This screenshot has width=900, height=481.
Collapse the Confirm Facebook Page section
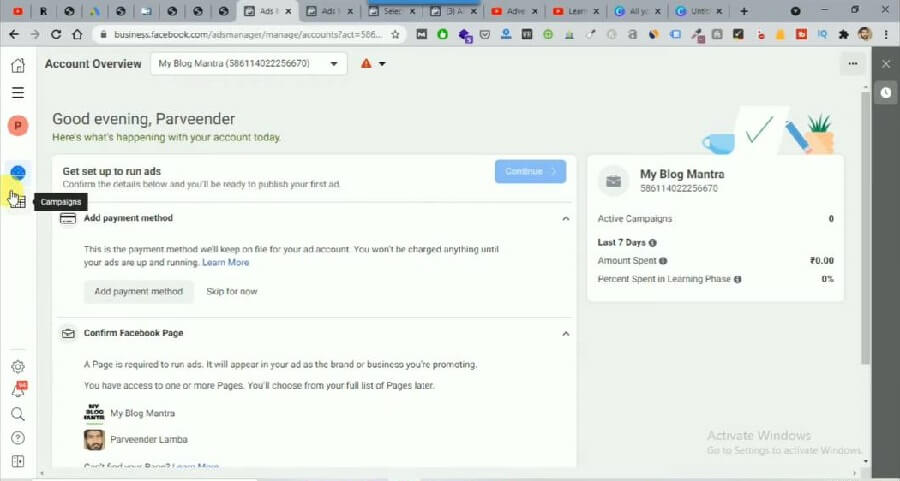pos(565,333)
